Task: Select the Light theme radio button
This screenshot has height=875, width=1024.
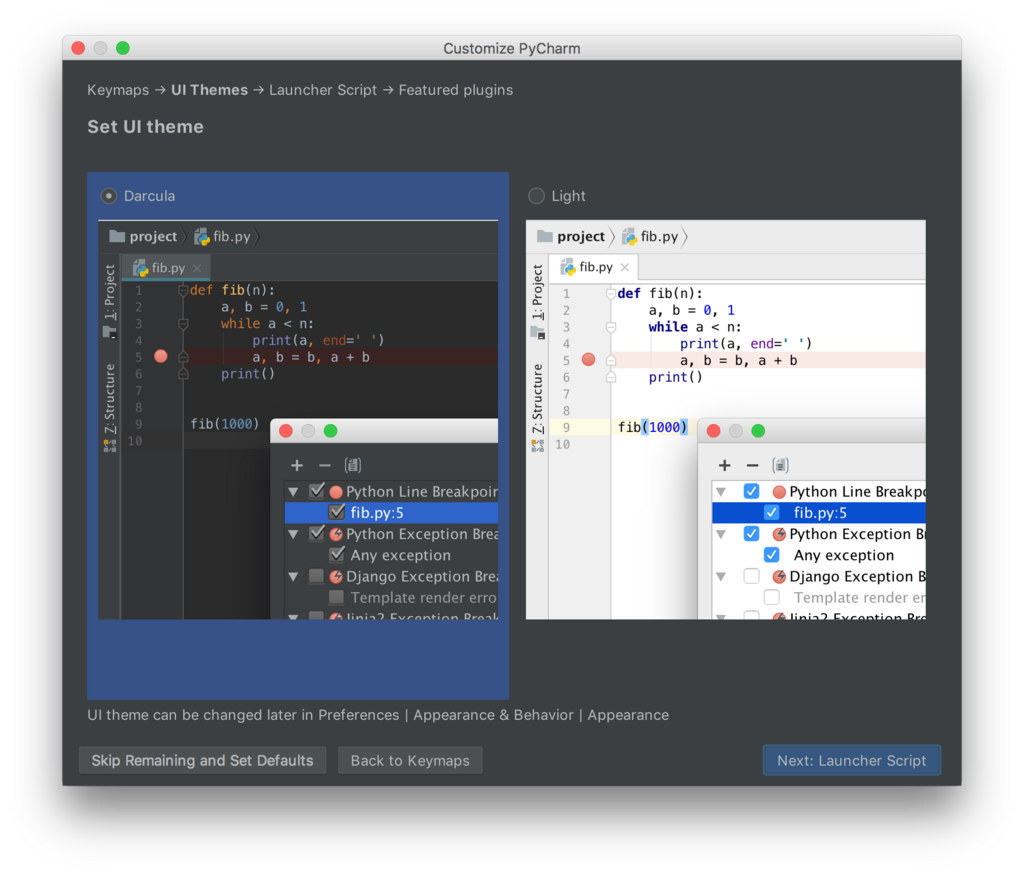Action: 536,196
